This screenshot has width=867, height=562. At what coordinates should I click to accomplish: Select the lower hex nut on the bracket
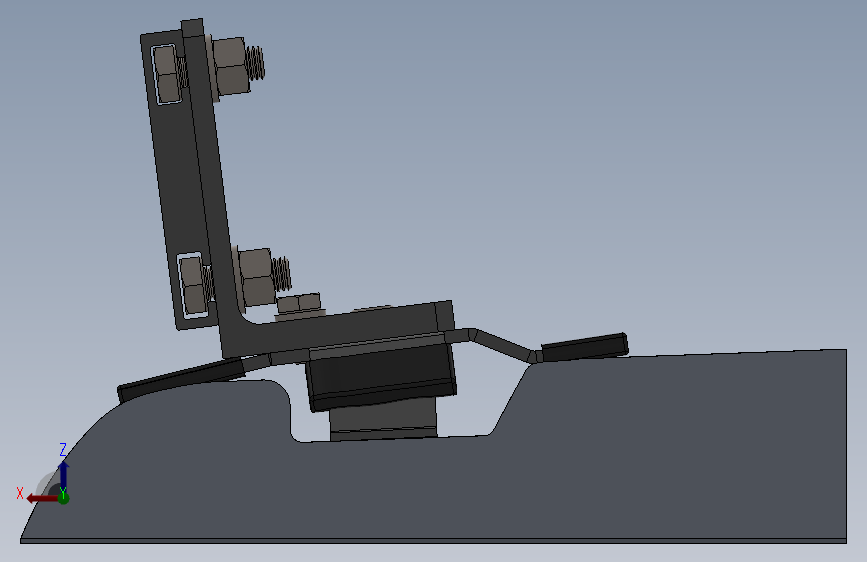coord(256,277)
